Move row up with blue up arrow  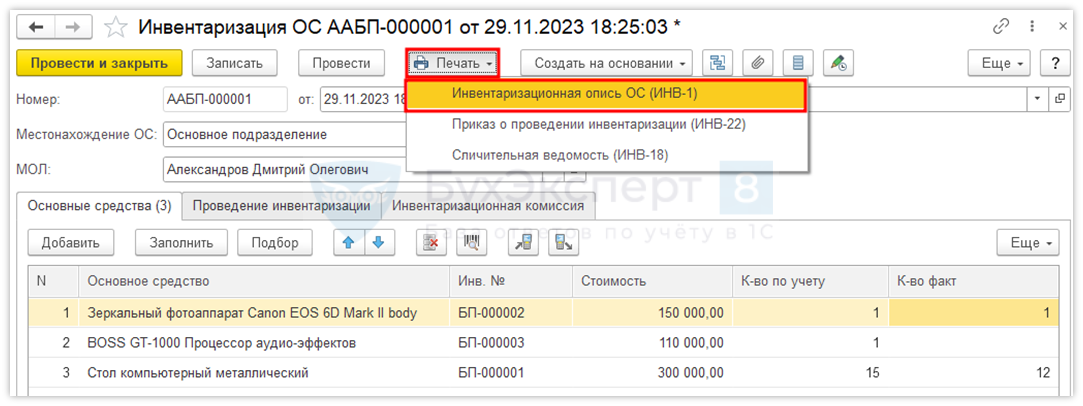click(x=349, y=242)
